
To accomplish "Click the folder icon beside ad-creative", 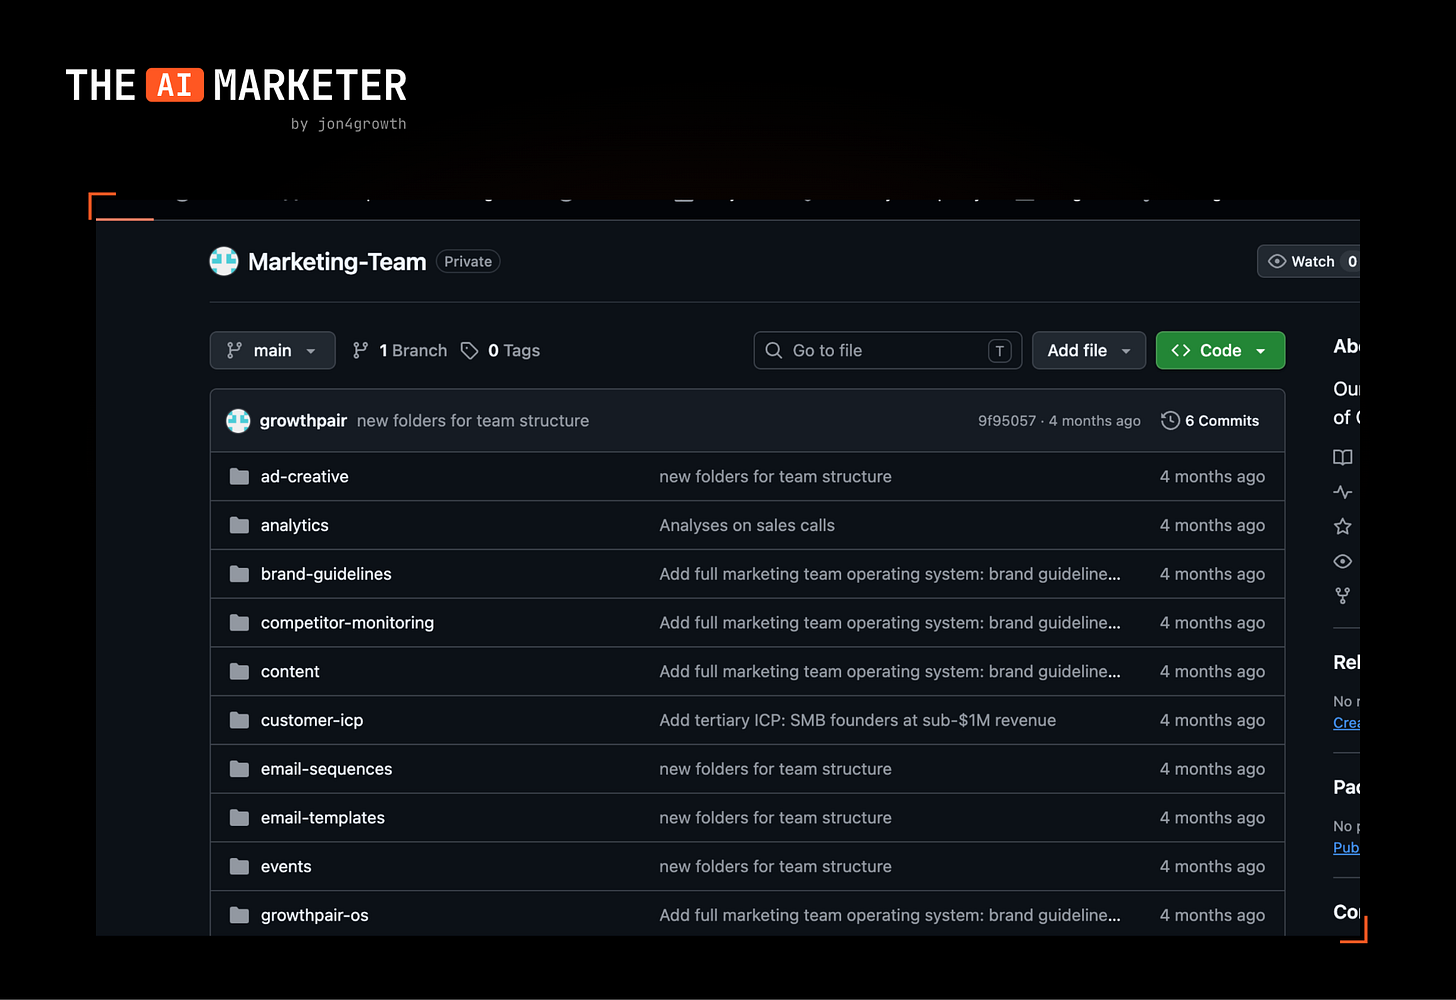I will point(239,476).
